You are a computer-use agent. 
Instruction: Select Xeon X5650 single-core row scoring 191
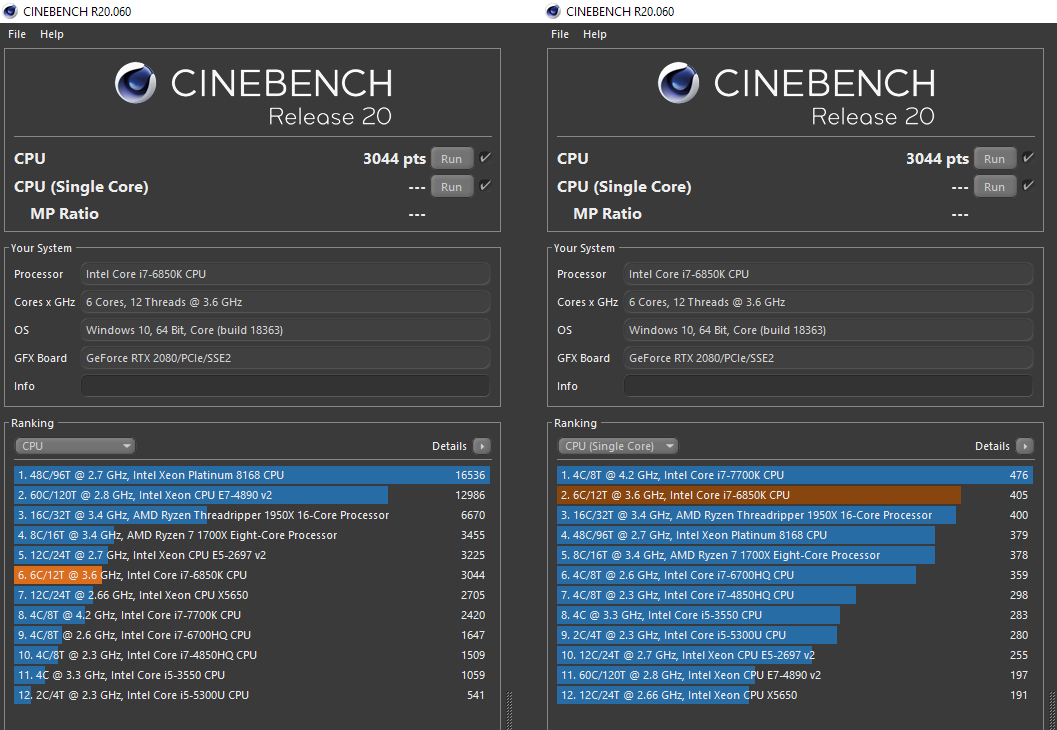[x=795, y=695]
